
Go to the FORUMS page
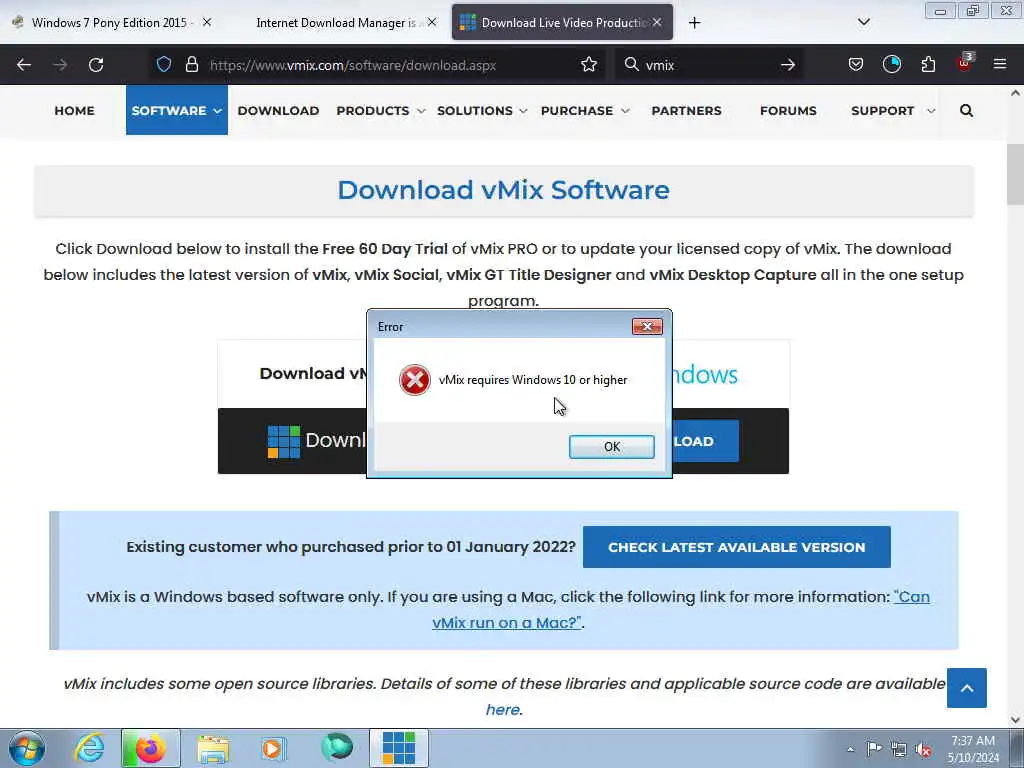pyautogui.click(x=788, y=110)
